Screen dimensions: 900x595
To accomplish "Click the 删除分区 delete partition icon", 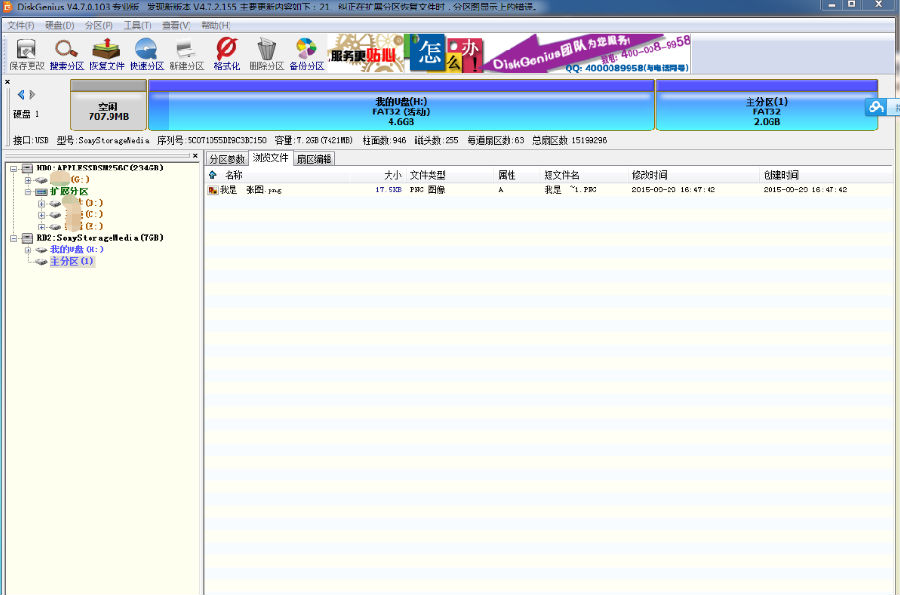I will tap(266, 55).
